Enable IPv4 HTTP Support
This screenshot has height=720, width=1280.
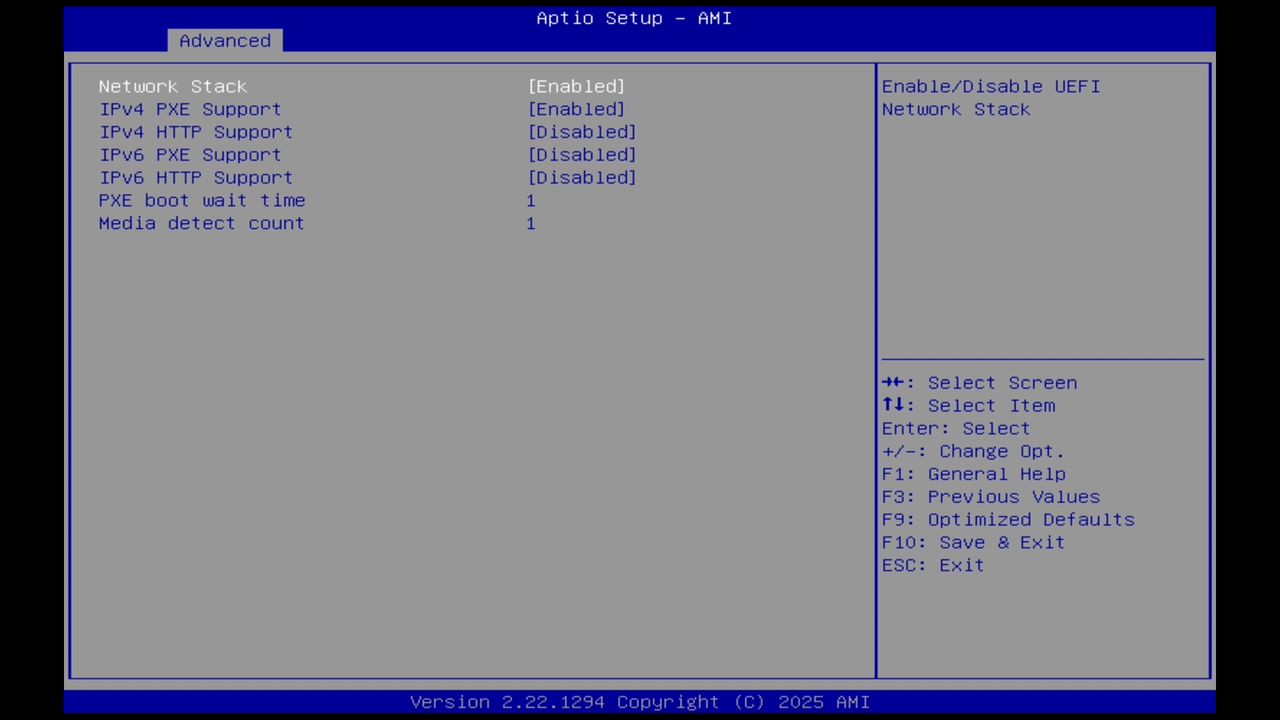[581, 131]
